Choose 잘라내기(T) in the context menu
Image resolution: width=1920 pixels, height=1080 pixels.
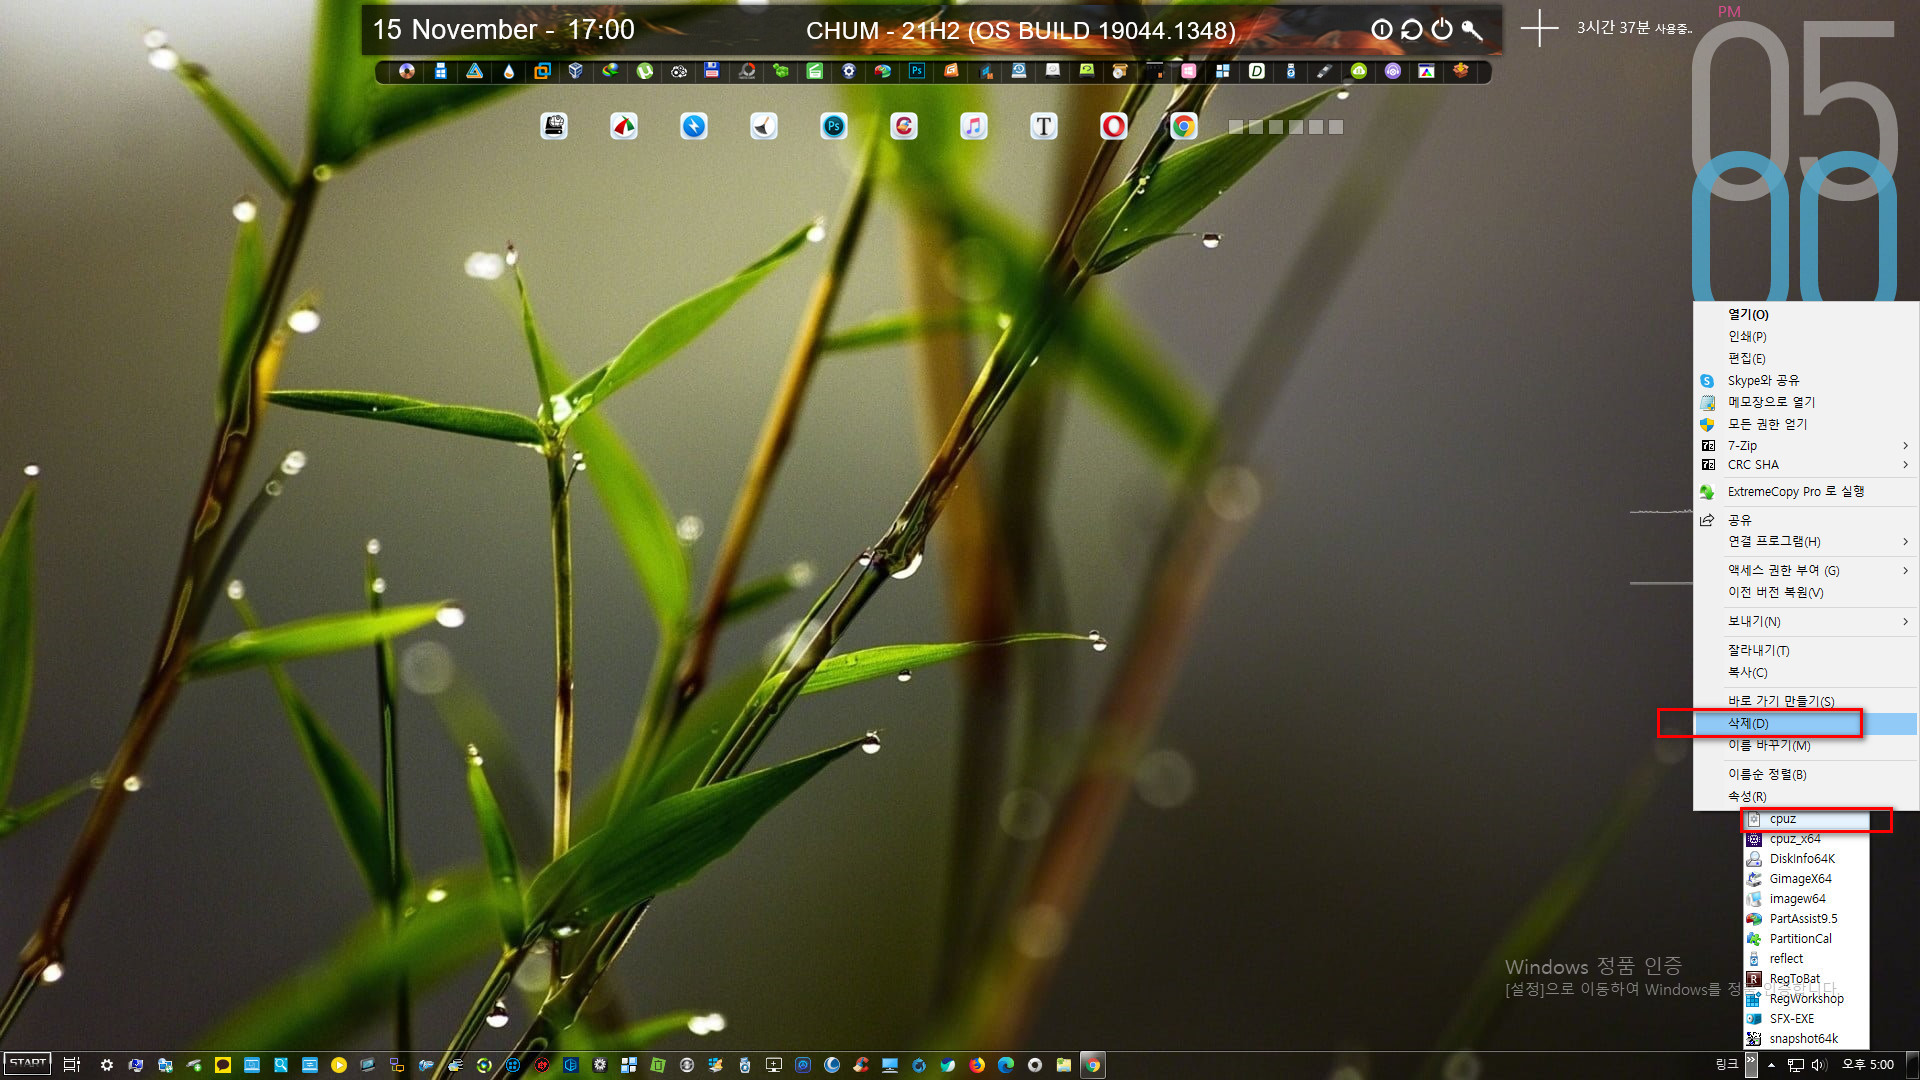(x=1805, y=651)
